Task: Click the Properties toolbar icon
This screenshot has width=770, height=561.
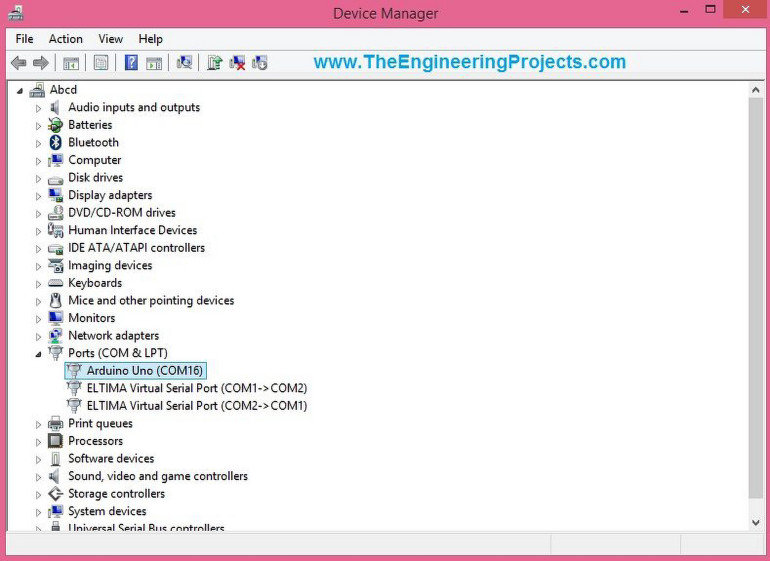Action: (101, 63)
